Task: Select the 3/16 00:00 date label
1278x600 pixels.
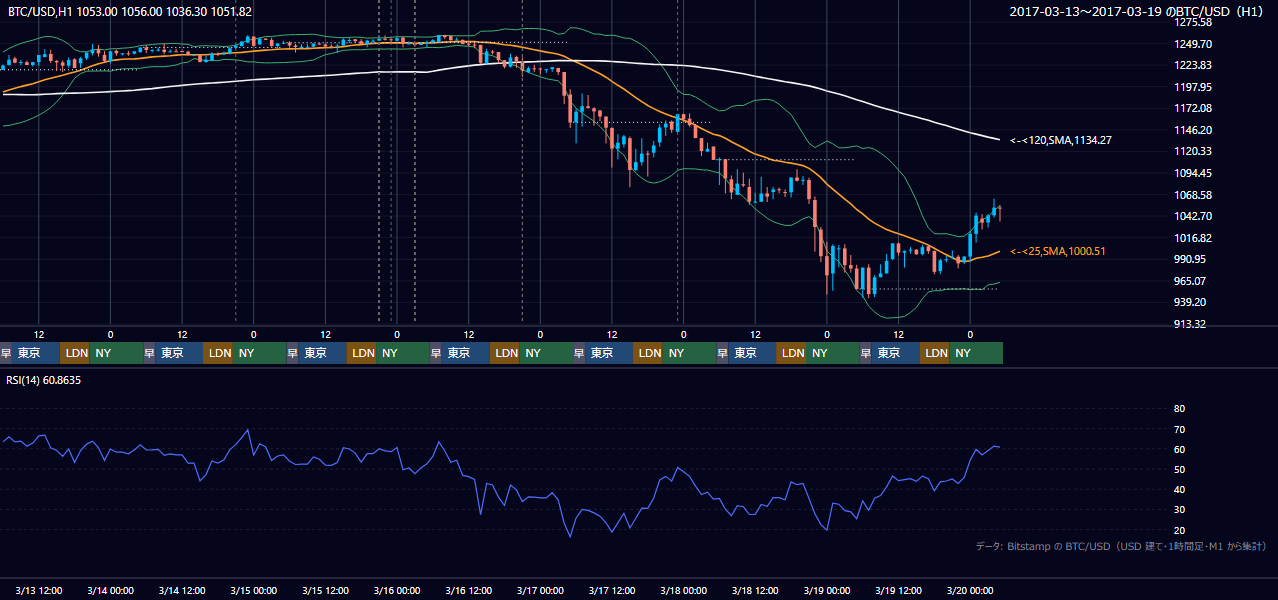Action: coord(397,590)
